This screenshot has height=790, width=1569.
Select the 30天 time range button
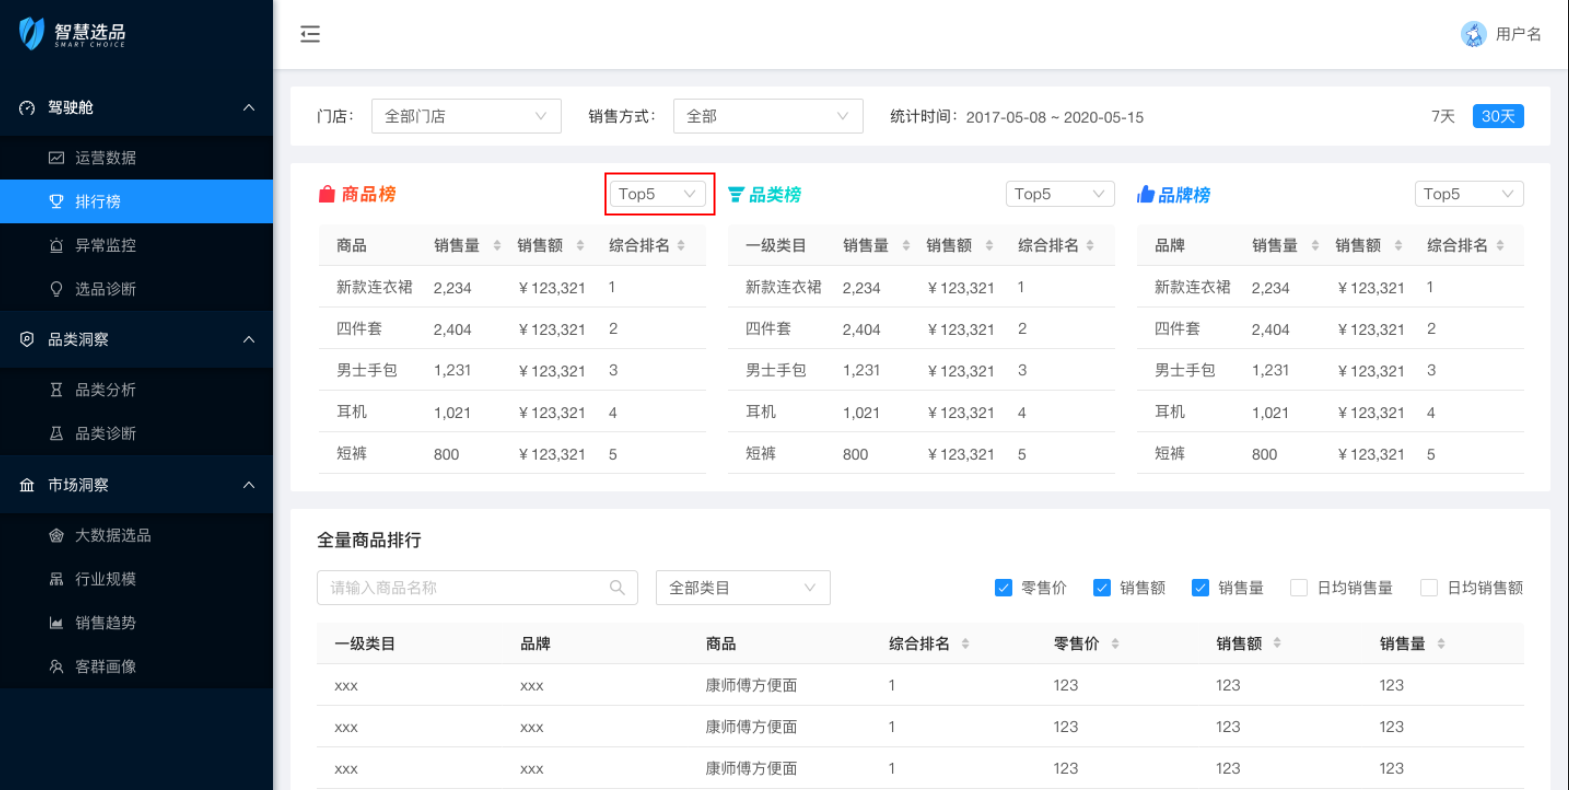pyautogui.click(x=1497, y=116)
